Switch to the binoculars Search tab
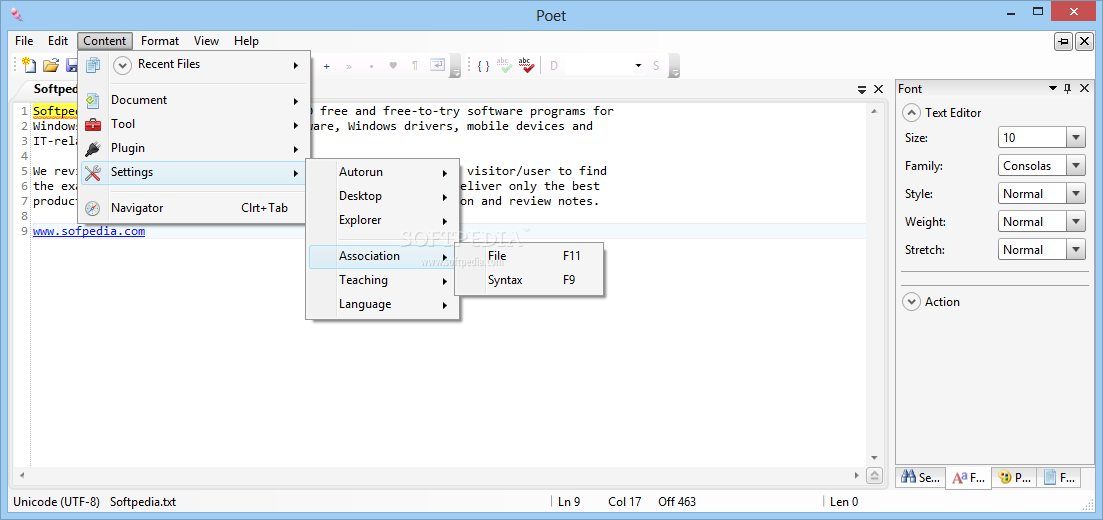Viewport: 1103px width, 520px height. pos(920,478)
